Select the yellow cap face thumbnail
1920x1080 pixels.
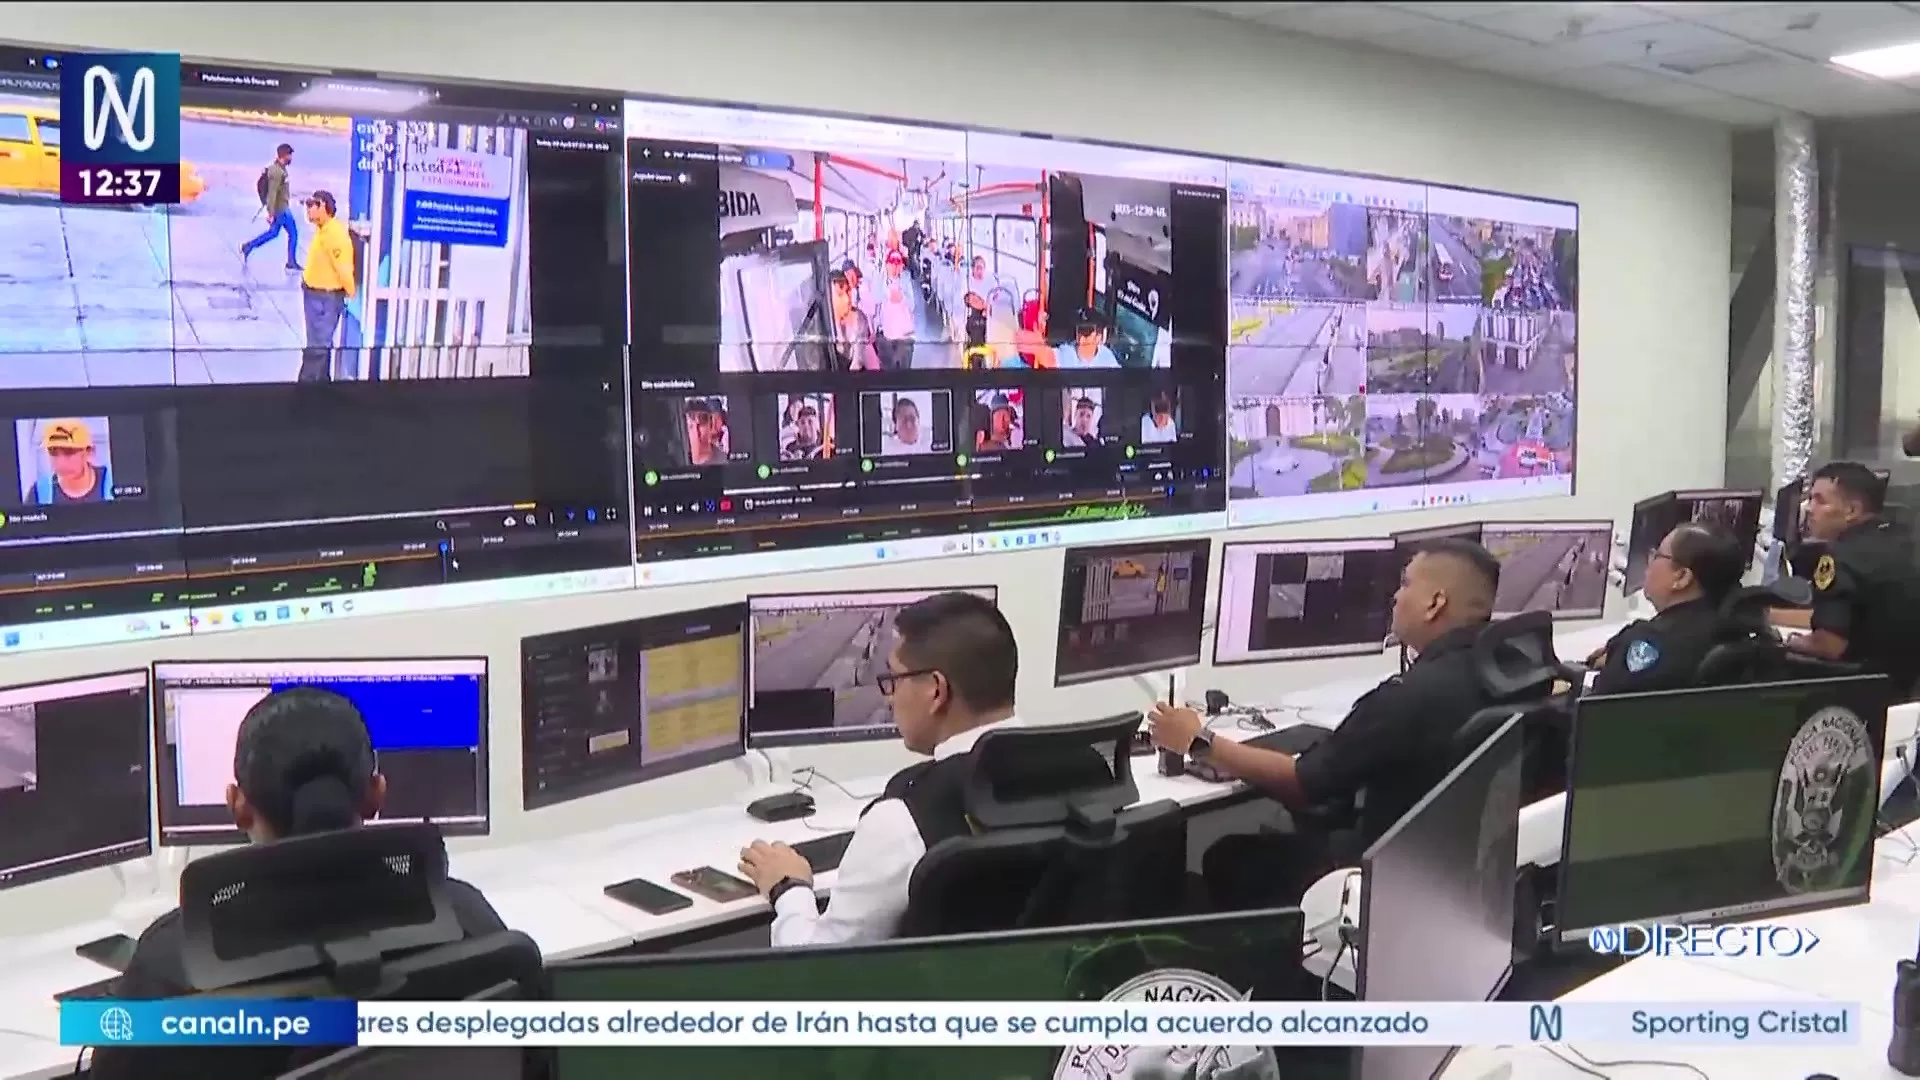[x=64, y=458]
